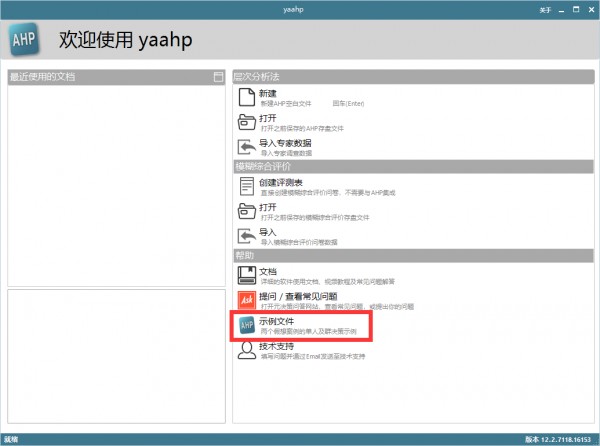Click the 模糊综合评价 section header
The image size is (600, 446).
coord(413,166)
